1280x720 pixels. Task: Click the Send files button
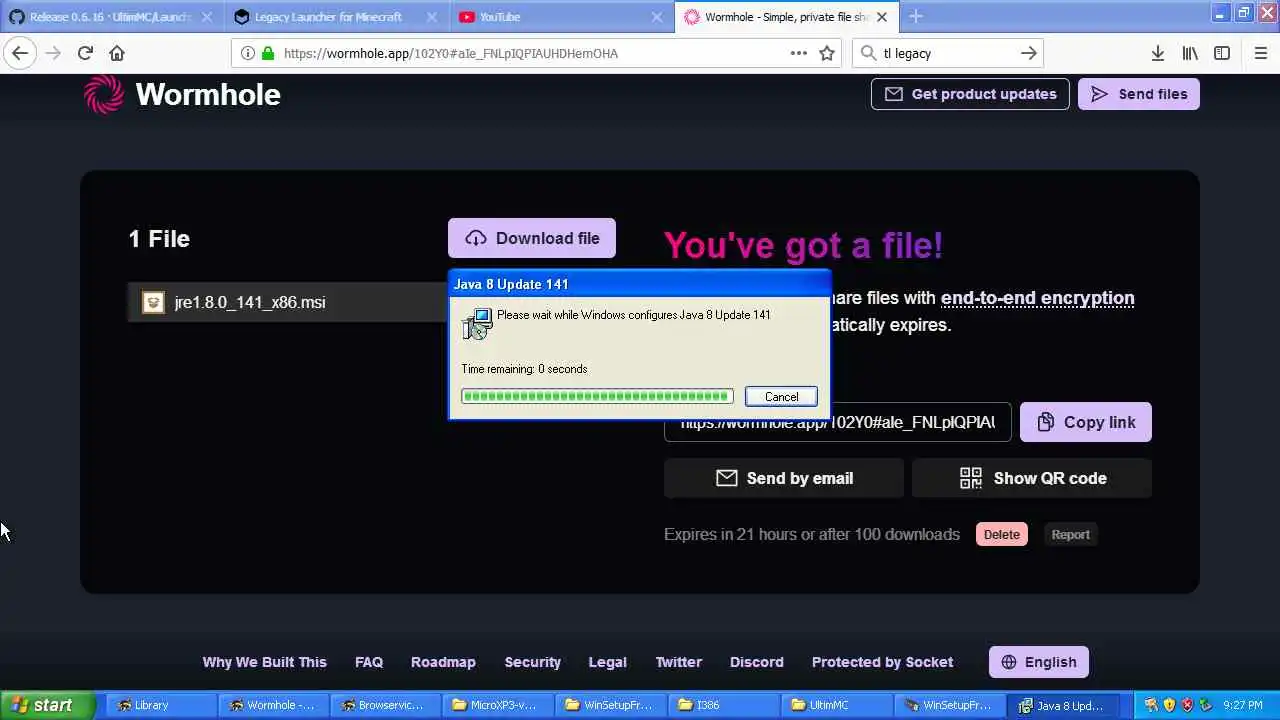1138,94
